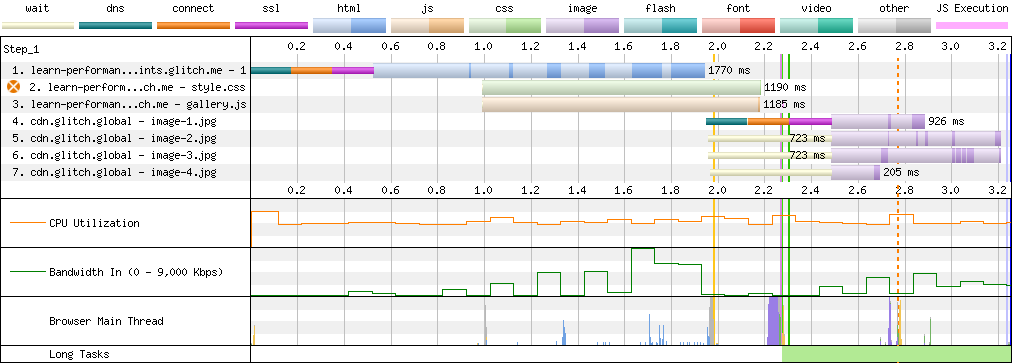Click the 'image' legend color swatch
The height and width of the screenshot is (363, 1012).
[583, 26]
